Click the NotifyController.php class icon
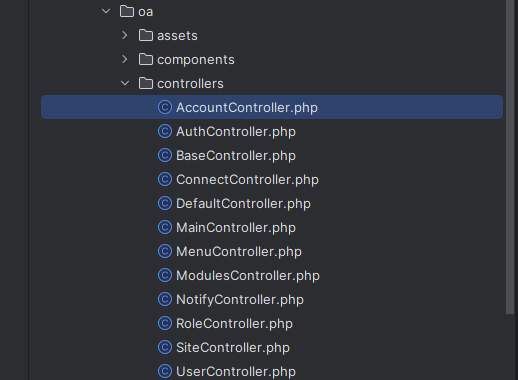Screen dimensions: 518x380 point(165,299)
